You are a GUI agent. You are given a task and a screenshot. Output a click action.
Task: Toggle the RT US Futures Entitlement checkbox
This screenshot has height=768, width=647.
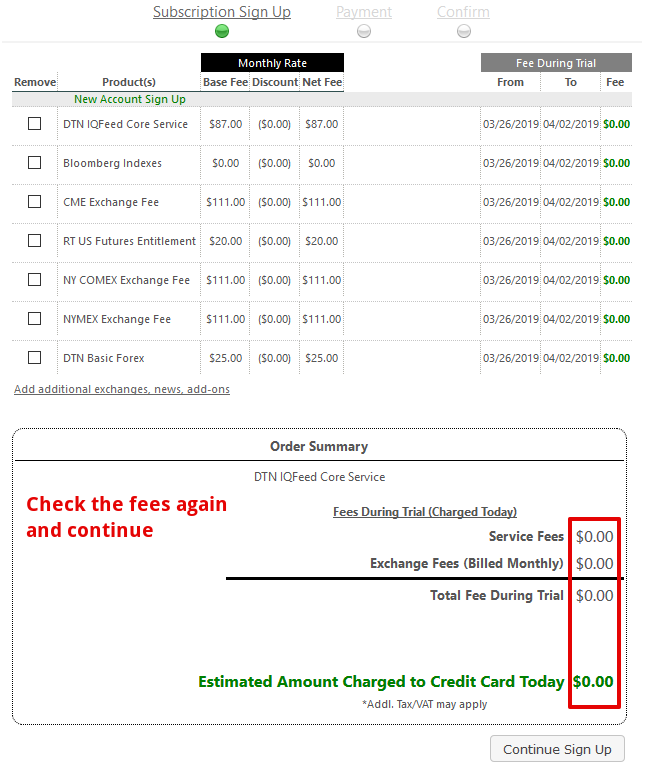point(35,241)
